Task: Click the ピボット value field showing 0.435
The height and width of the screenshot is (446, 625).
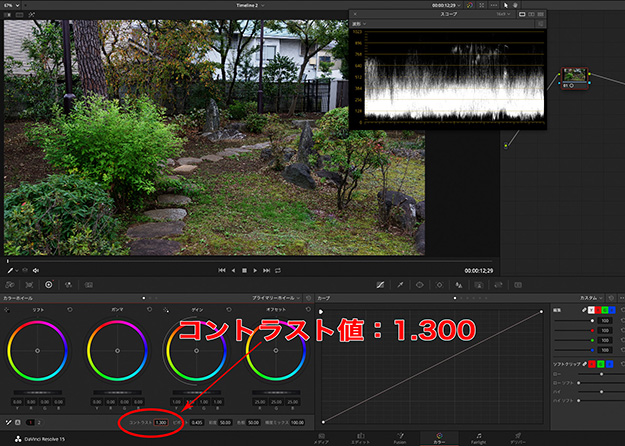Action: coord(198,423)
